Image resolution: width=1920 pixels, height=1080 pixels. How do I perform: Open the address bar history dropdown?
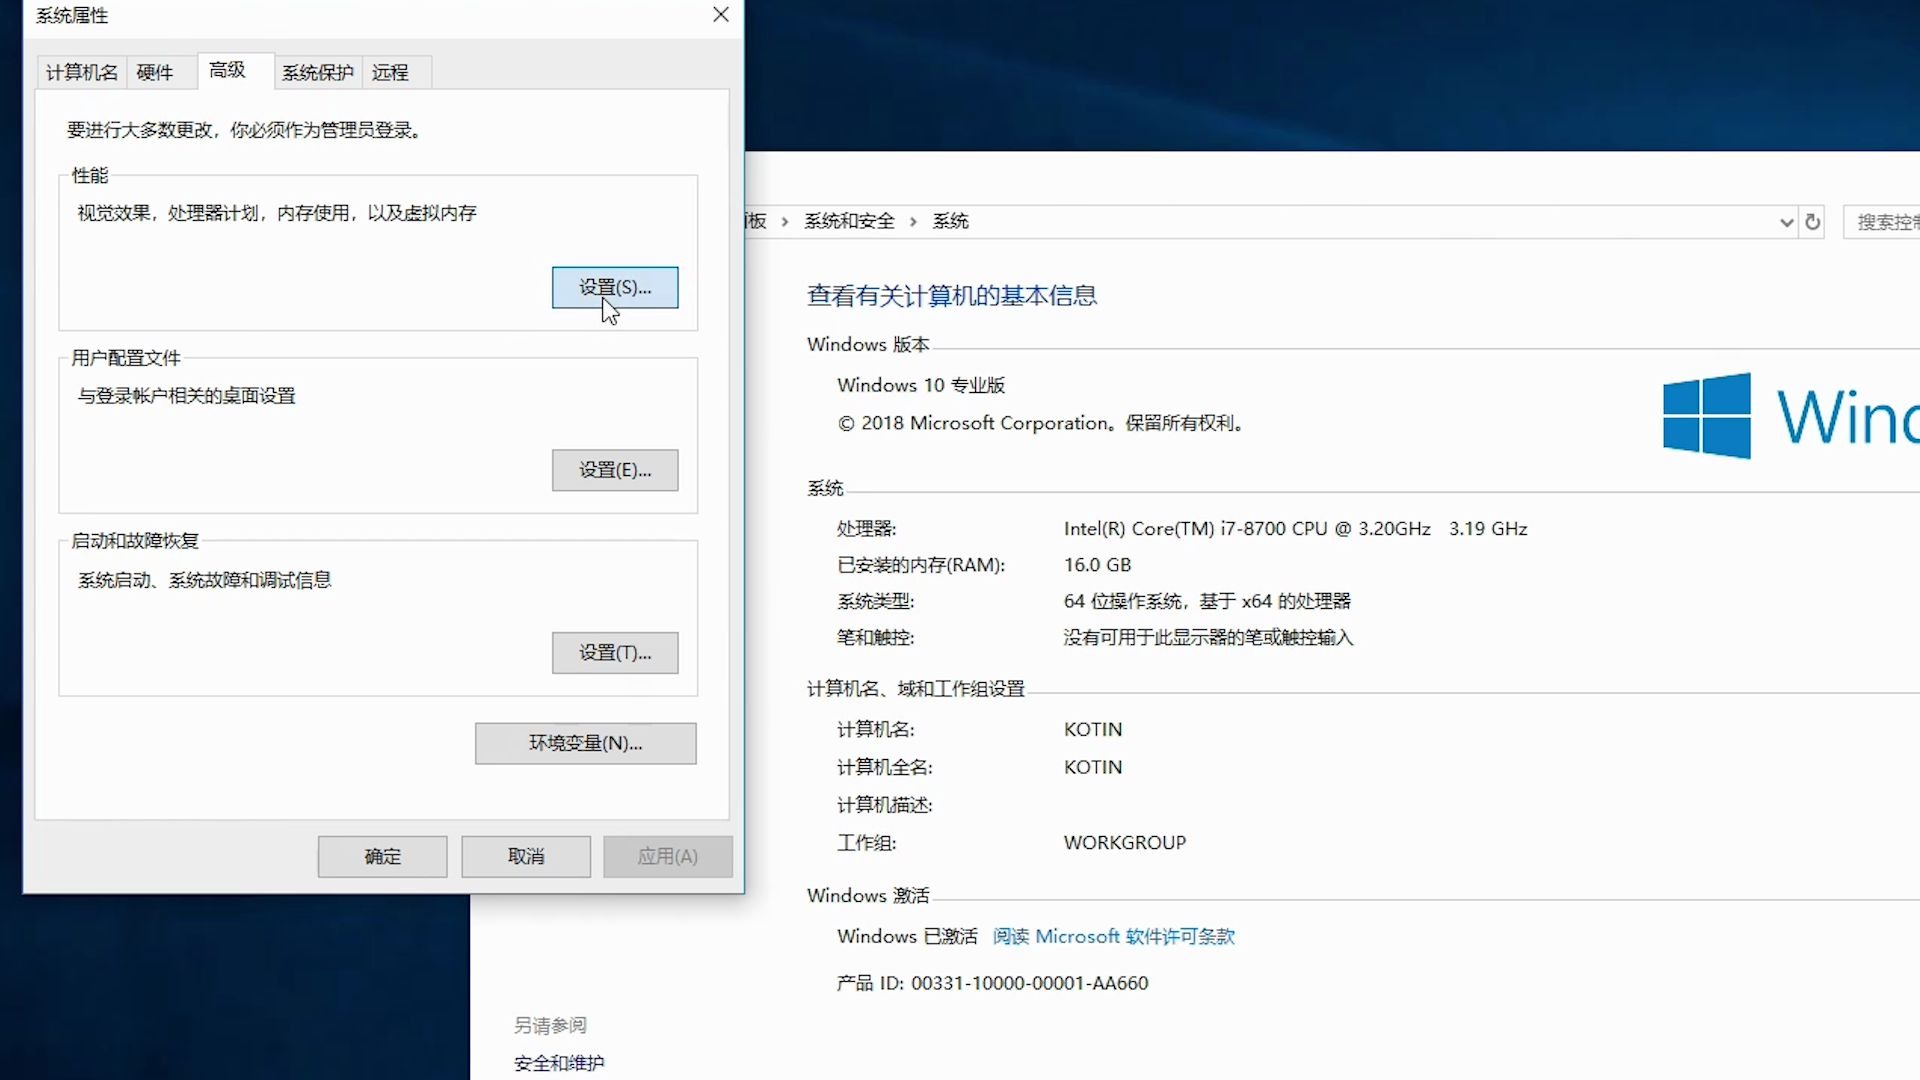click(x=1786, y=222)
